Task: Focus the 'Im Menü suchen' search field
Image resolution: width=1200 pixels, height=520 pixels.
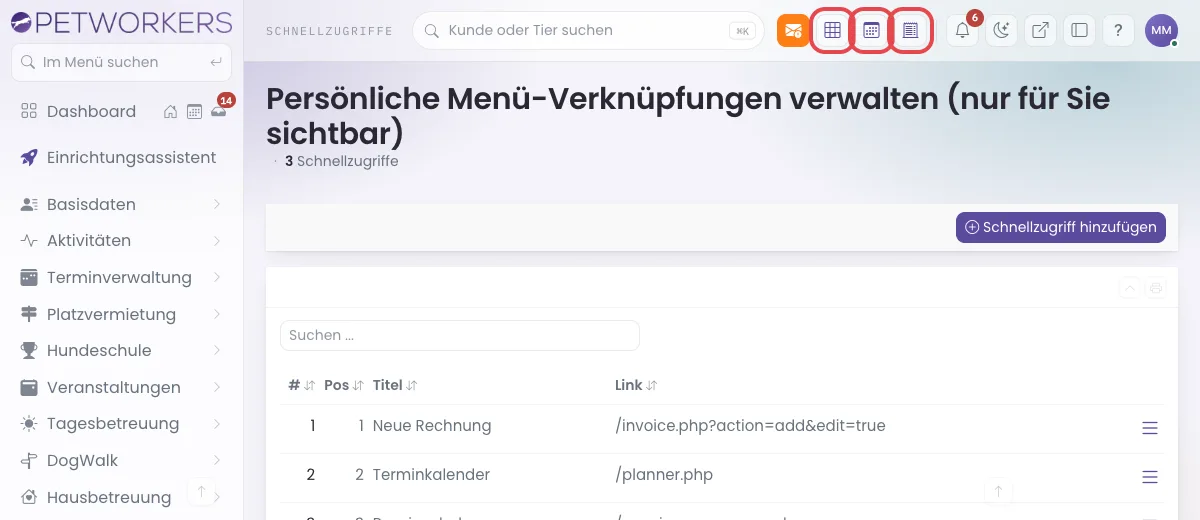Action: tap(121, 62)
